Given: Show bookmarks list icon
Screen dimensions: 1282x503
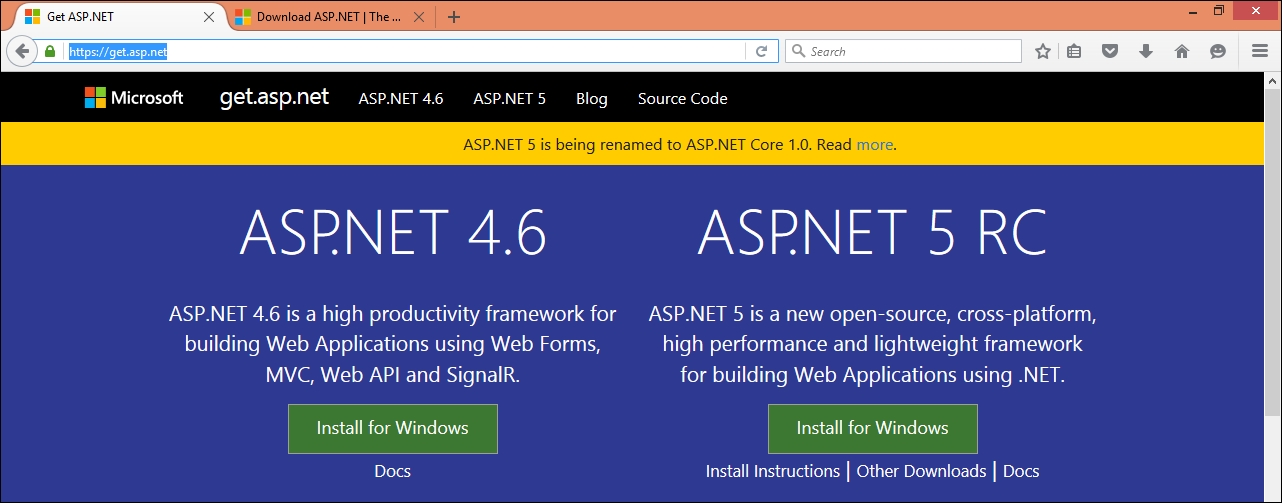Looking at the screenshot, I should 1074,51.
